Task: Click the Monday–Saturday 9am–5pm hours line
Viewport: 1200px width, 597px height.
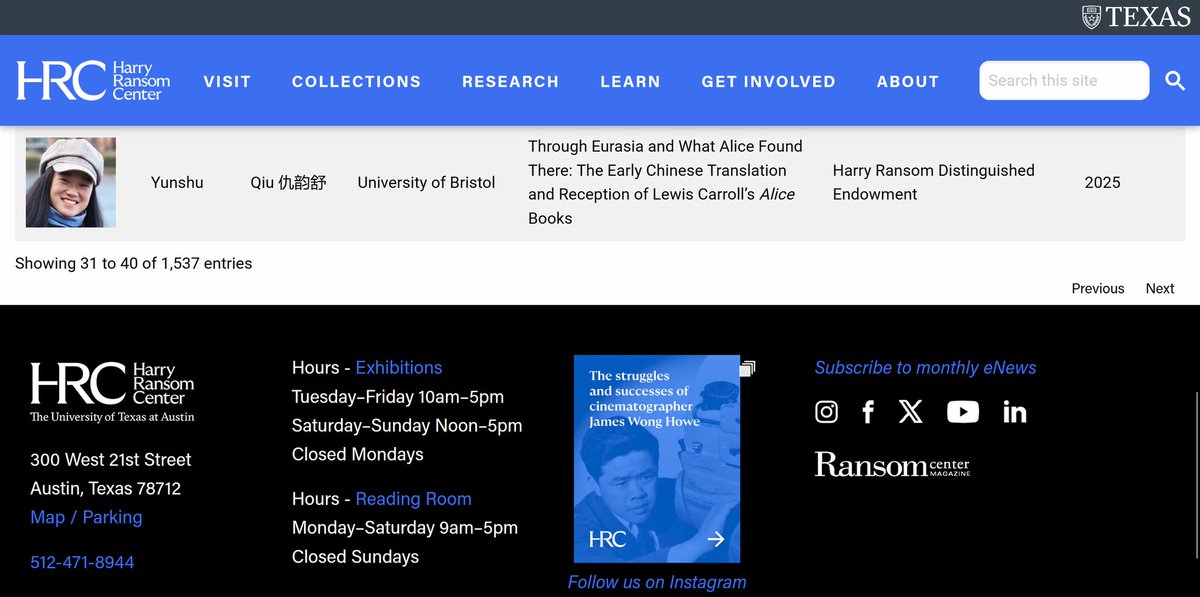Action: click(x=405, y=528)
